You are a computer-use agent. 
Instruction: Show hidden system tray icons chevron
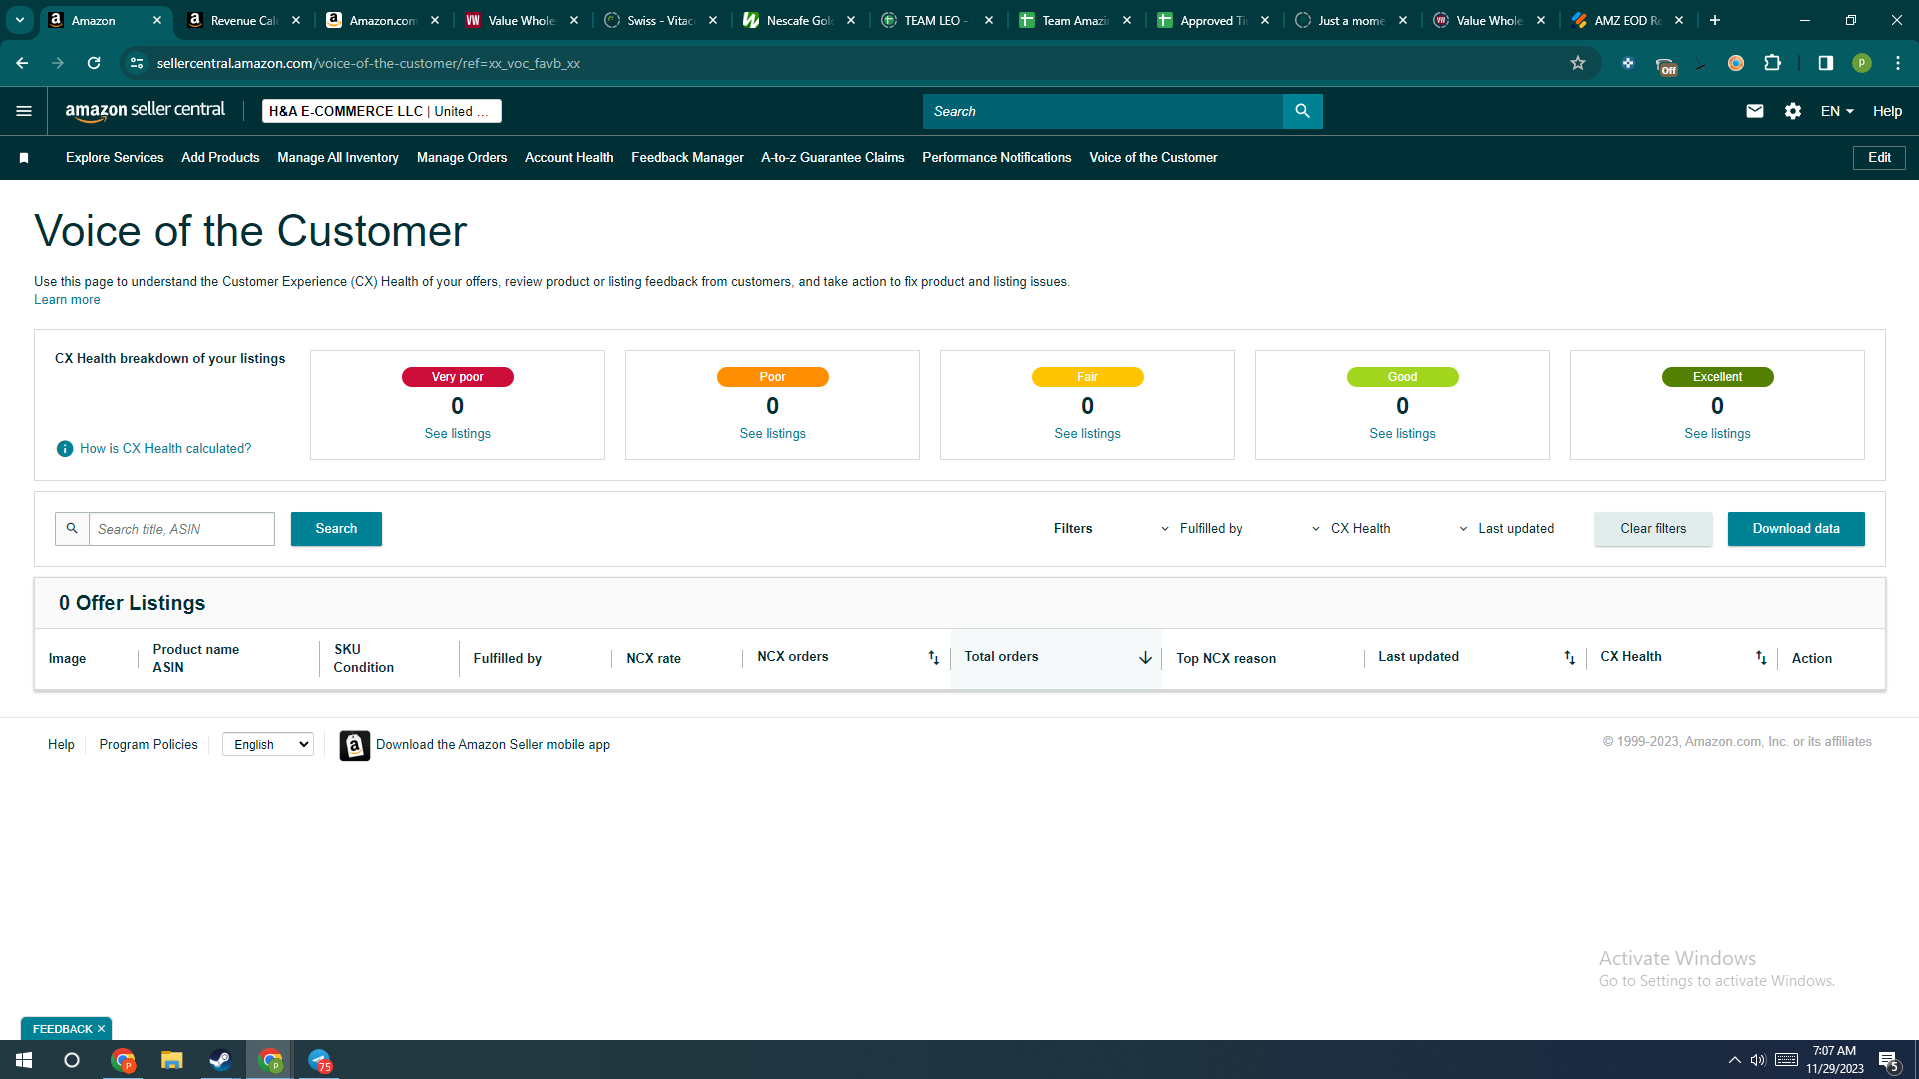(1734, 1060)
